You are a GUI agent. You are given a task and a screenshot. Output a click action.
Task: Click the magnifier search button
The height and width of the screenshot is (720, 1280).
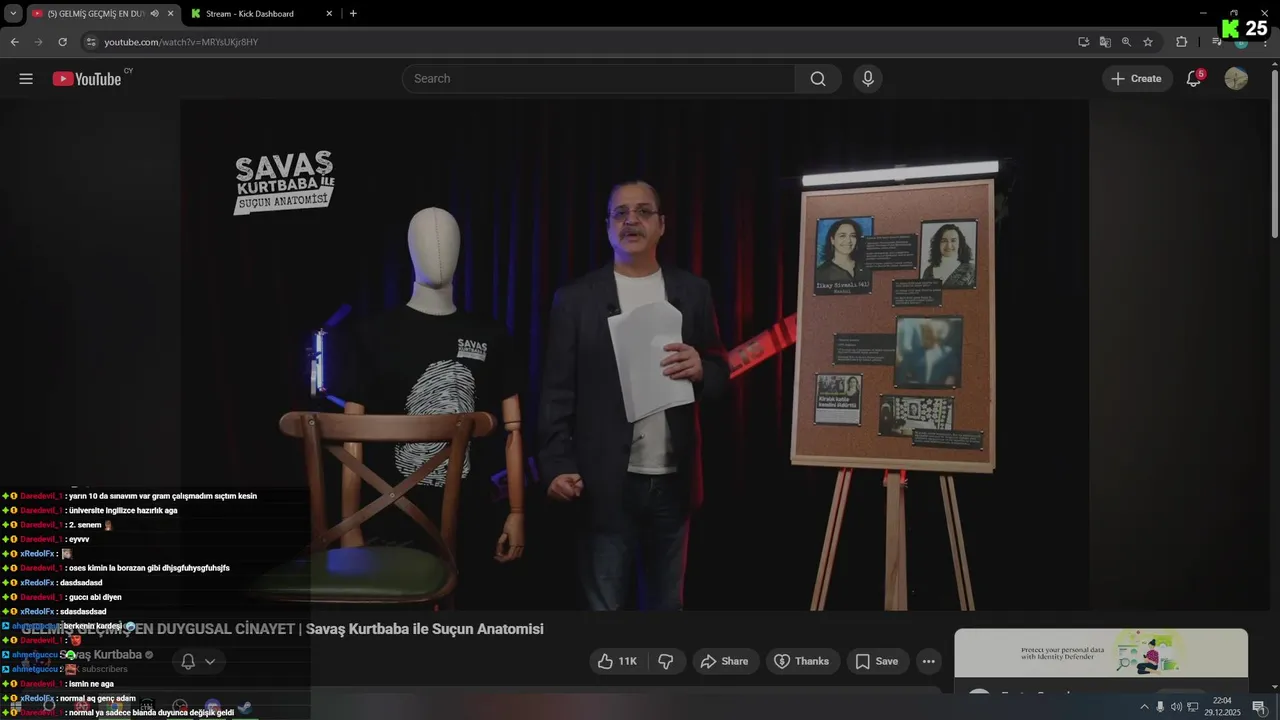click(x=818, y=79)
